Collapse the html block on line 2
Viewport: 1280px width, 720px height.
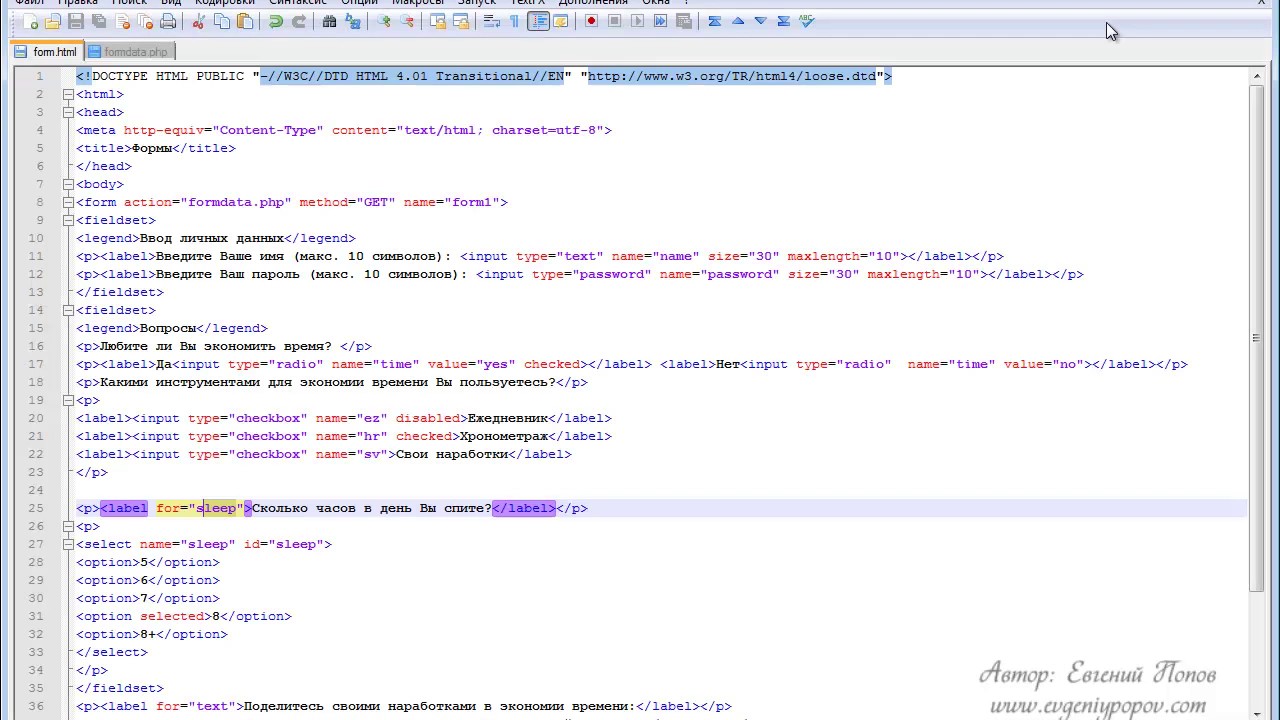[68, 94]
